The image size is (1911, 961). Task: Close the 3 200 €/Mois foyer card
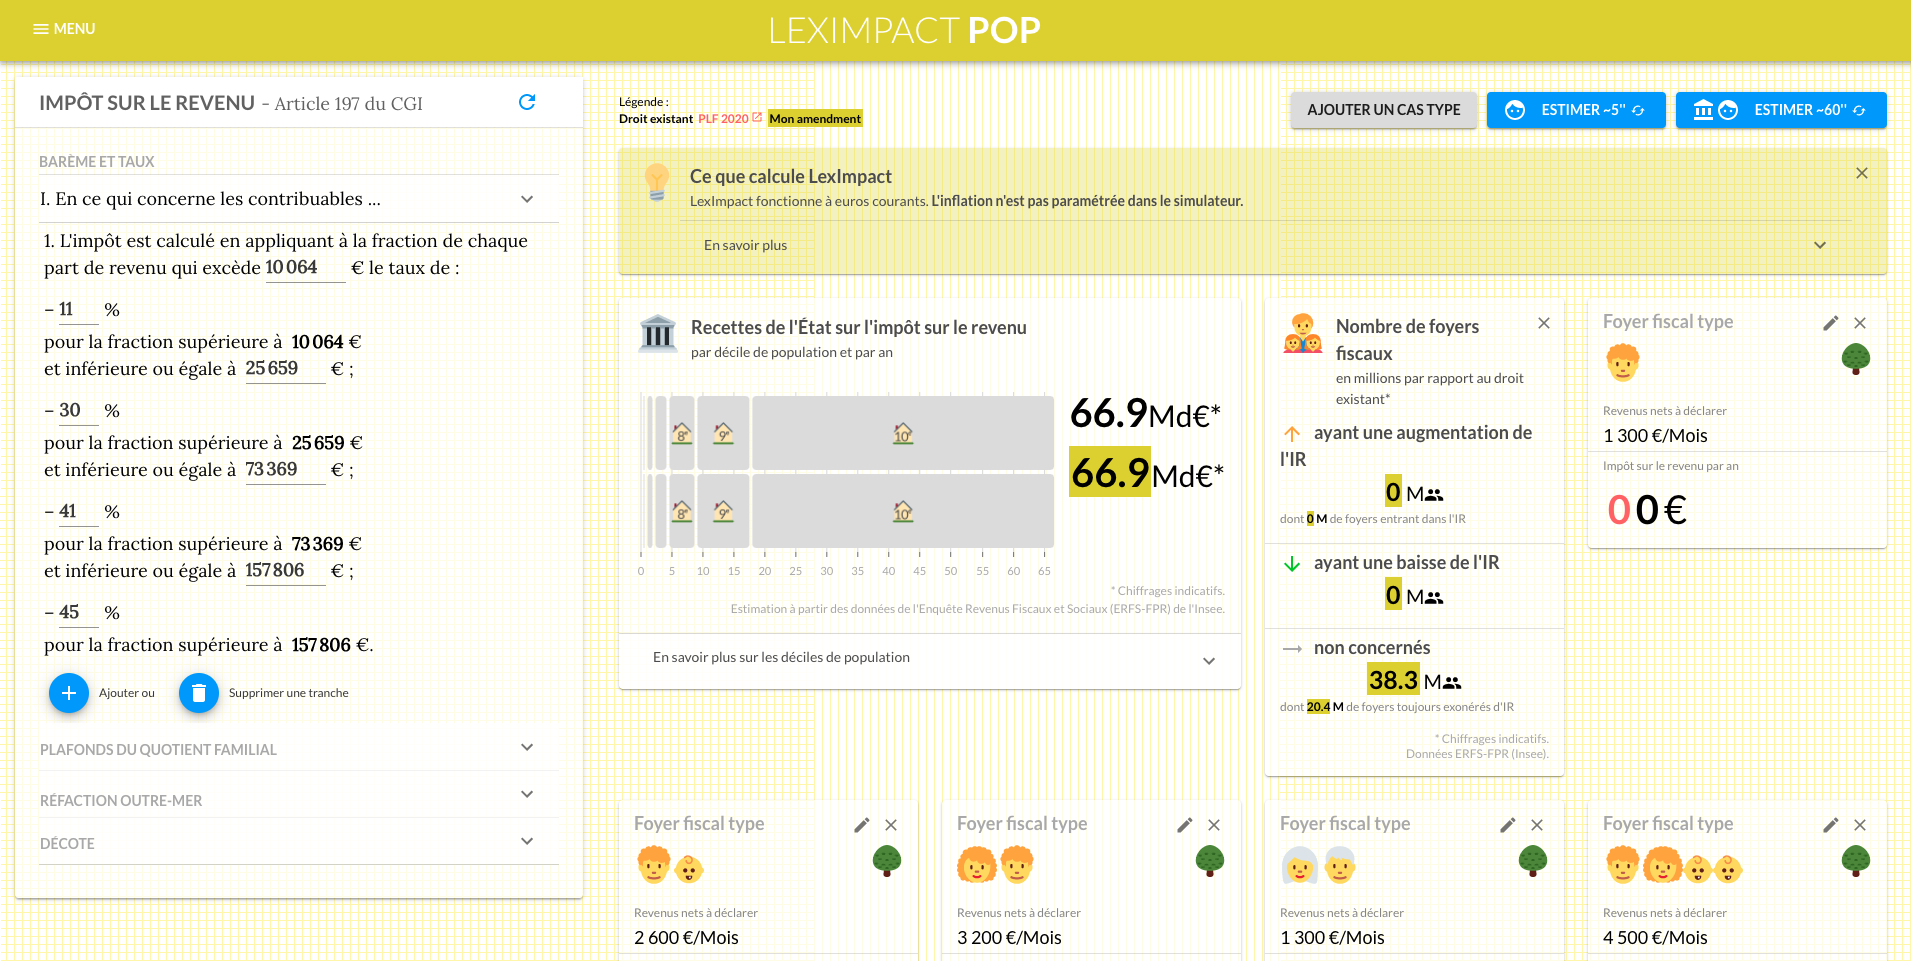pyautogui.click(x=1214, y=825)
